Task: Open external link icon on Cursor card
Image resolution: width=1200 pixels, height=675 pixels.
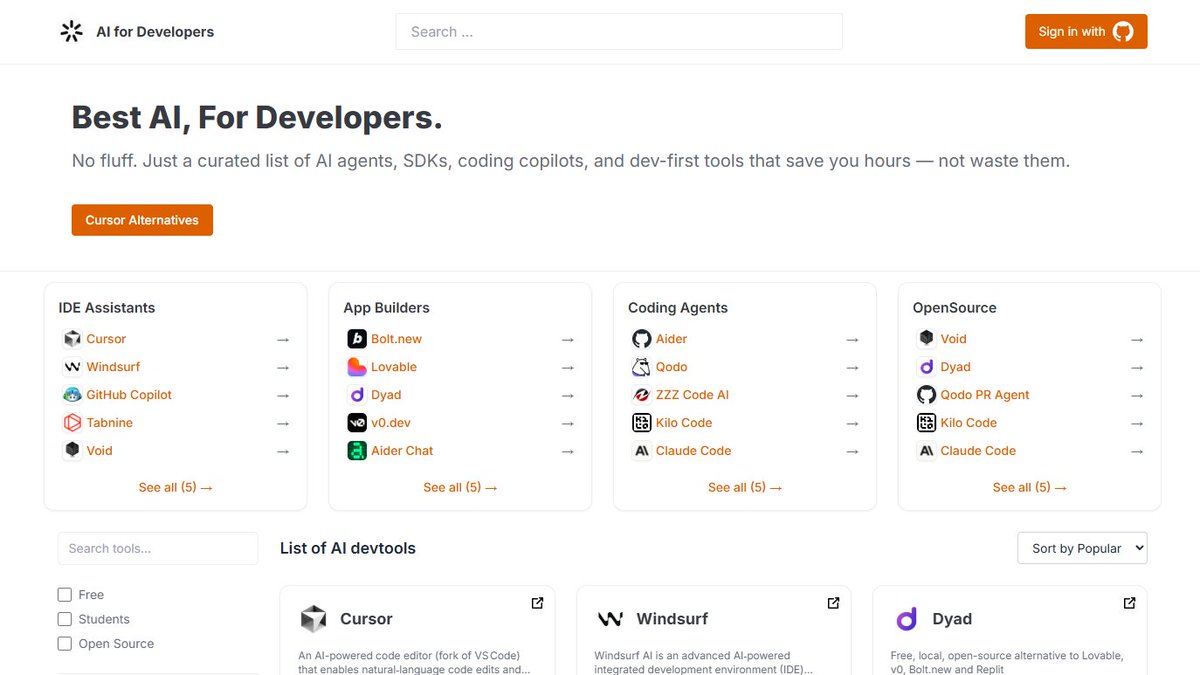Action: [537, 603]
